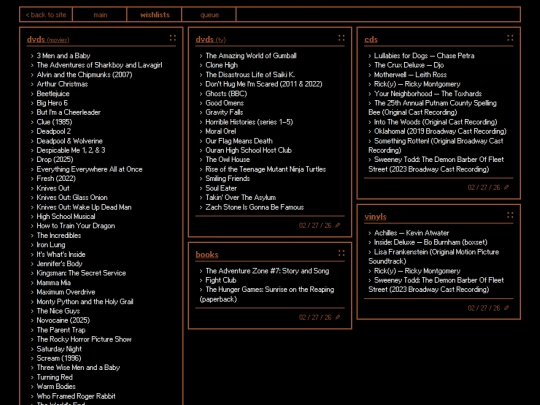Select 'Monty Python and the Holy Grail'
This screenshot has width=540, height=405.
pyautogui.click(x=85, y=302)
